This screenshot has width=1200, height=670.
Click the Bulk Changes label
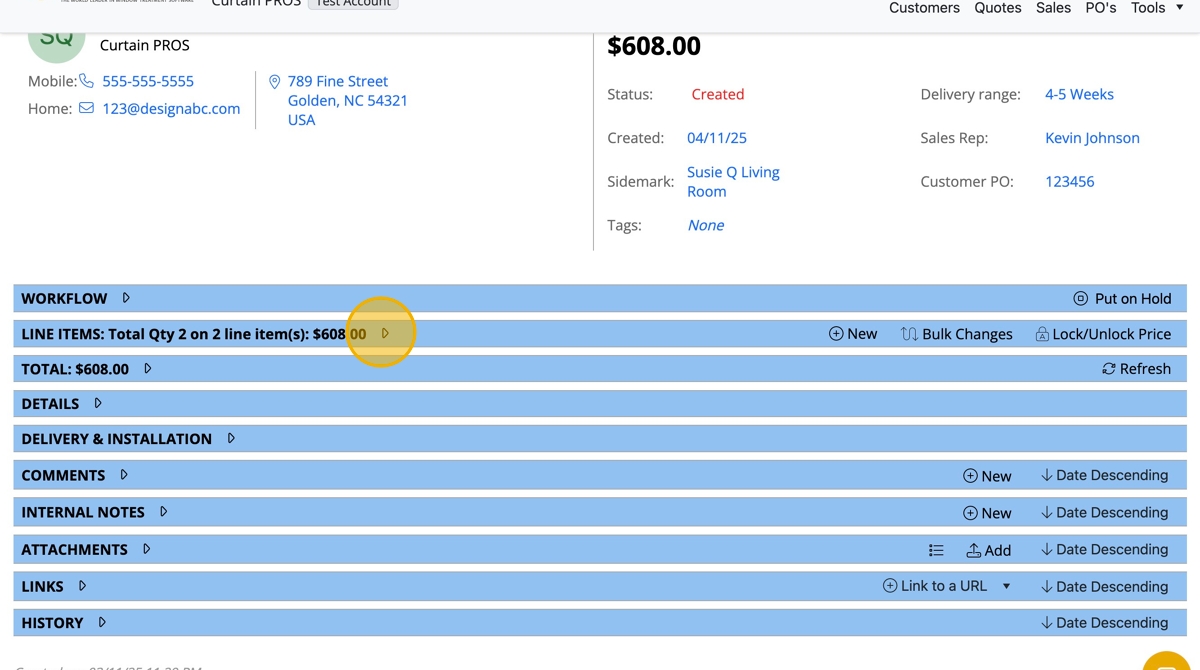click(x=967, y=334)
